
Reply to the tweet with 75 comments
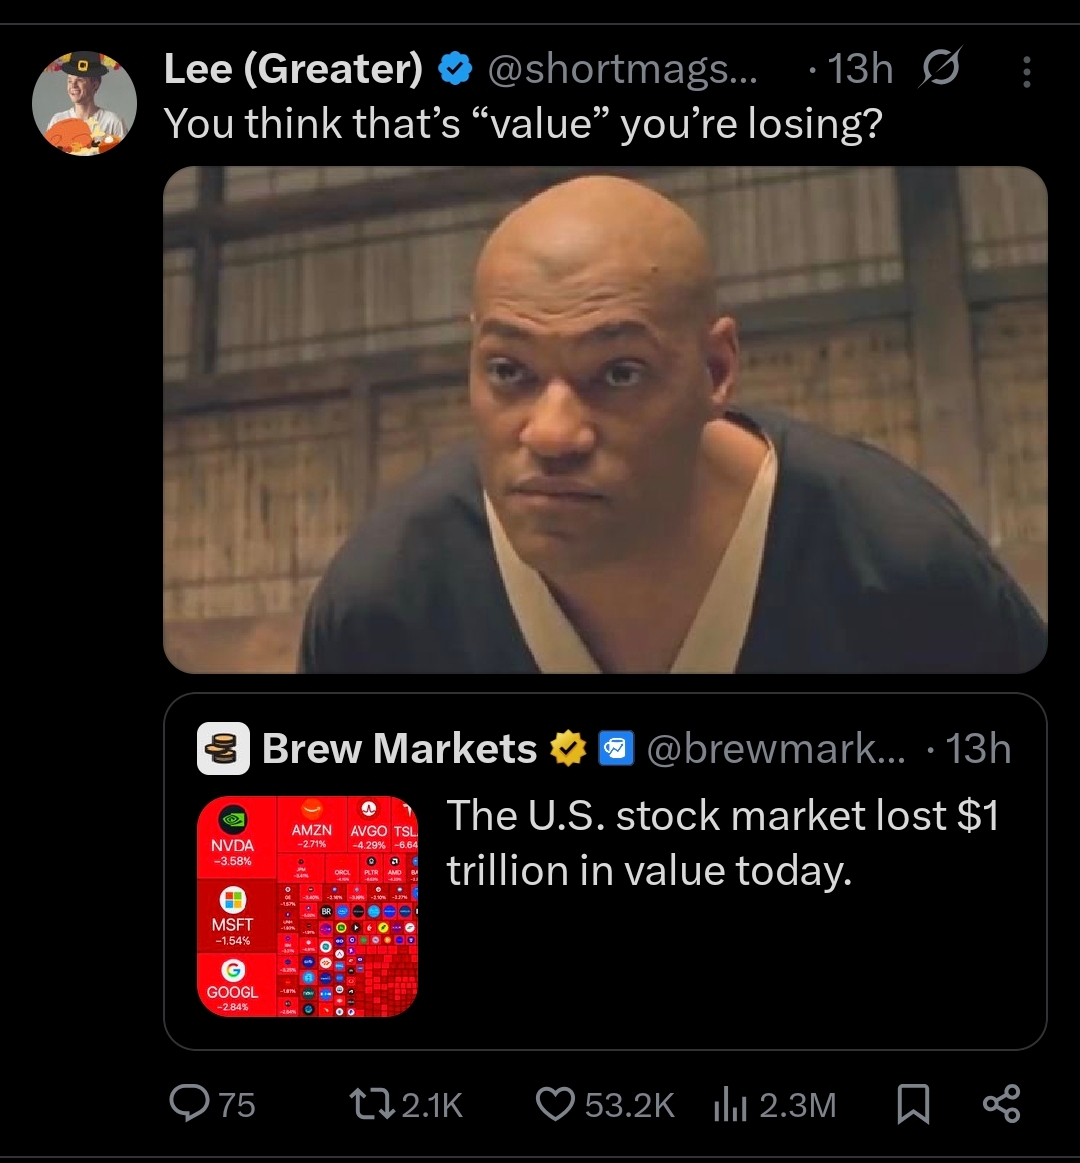tap(188, 1103)
